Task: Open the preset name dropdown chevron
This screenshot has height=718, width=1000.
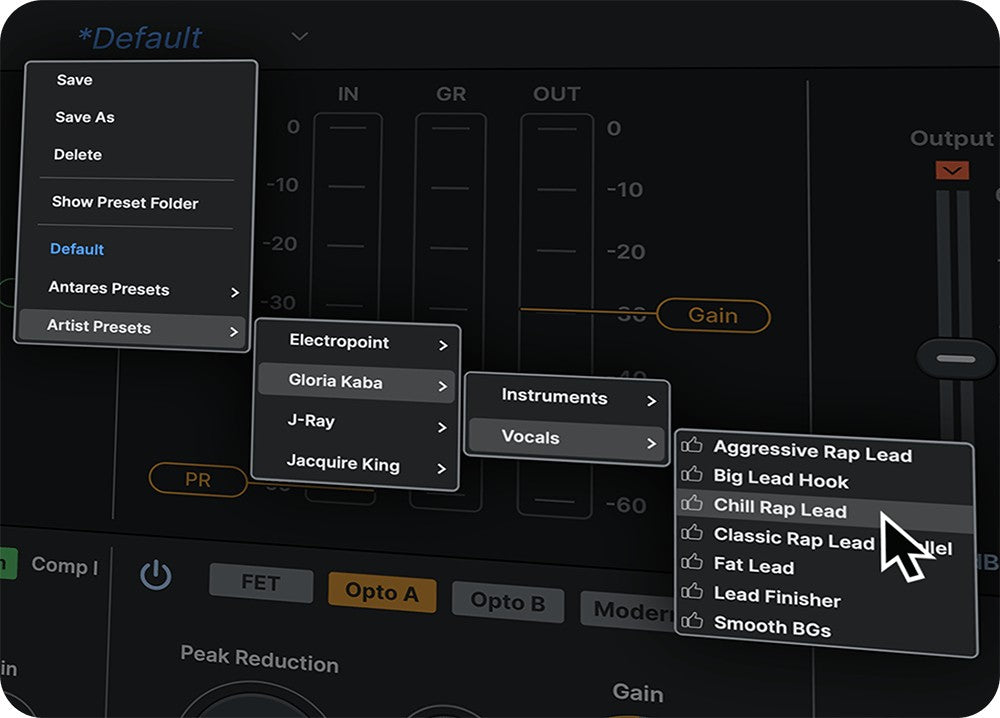Action: 300,36
